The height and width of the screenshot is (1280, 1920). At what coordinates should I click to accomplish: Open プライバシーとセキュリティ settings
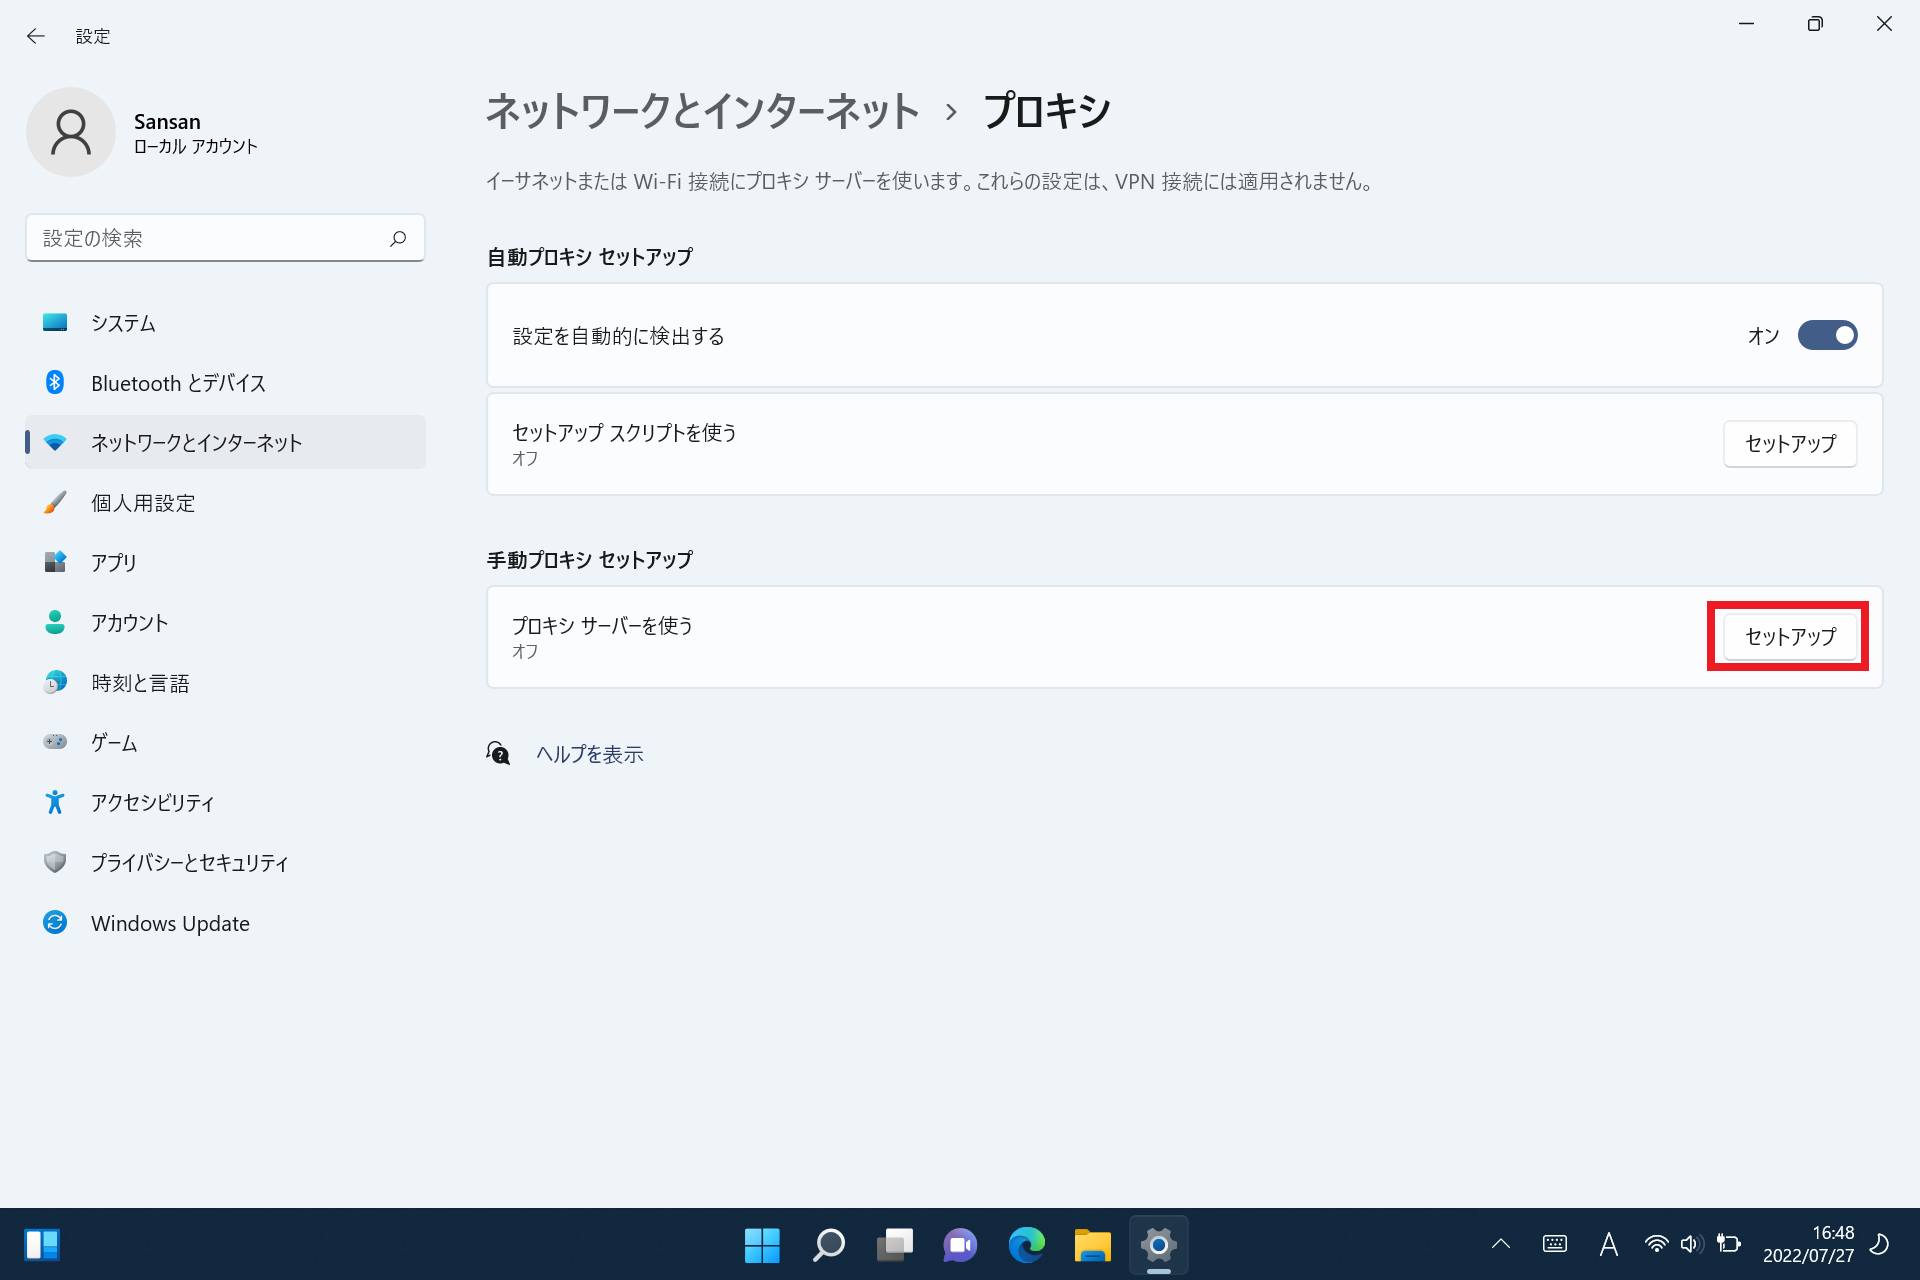point(189,862)
